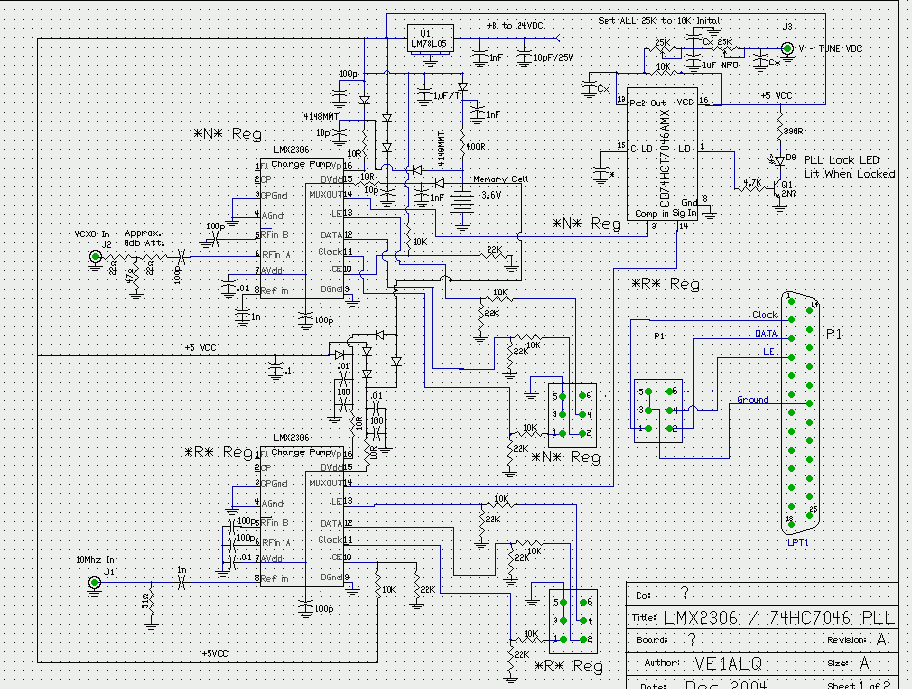
Task: Click the 'Clock' net label near P1
Action: click(x=765, y=315)
